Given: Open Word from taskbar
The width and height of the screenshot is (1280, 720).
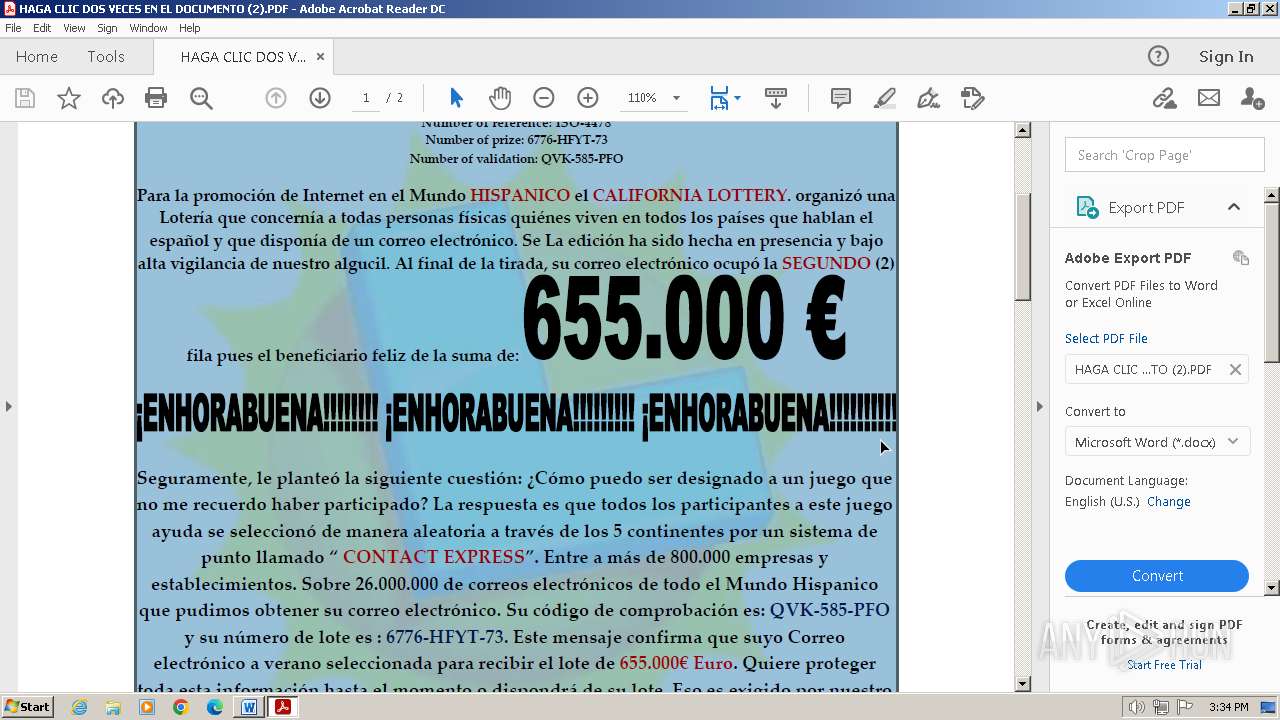Looking at the screenshot, I should point(249,707).
